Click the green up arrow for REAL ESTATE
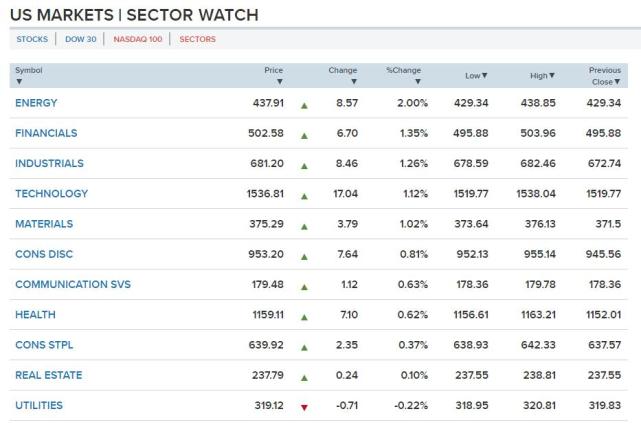 click(304, 377)
